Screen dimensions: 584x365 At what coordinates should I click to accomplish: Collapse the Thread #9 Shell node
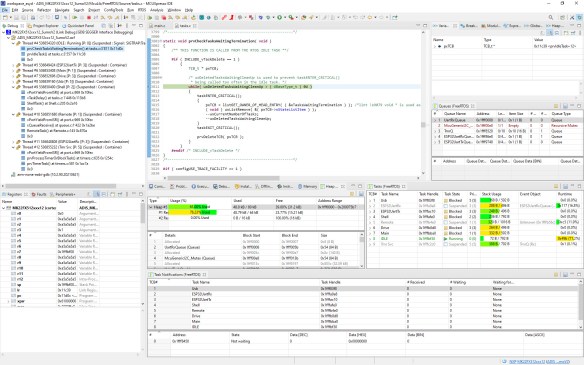[13, 87]
